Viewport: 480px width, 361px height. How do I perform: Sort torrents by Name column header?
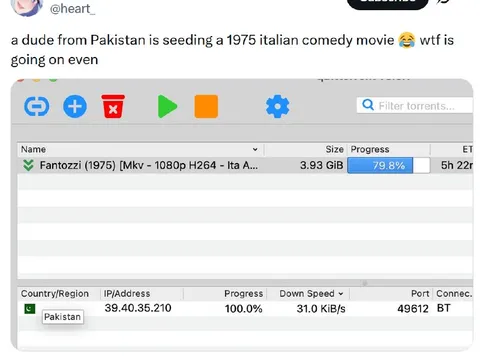click(x=141, y=149)
